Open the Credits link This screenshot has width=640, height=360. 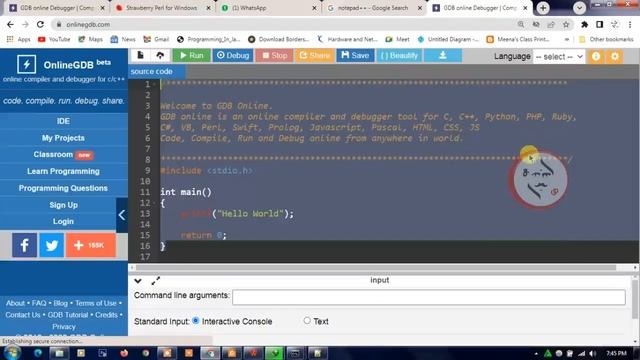106,315
